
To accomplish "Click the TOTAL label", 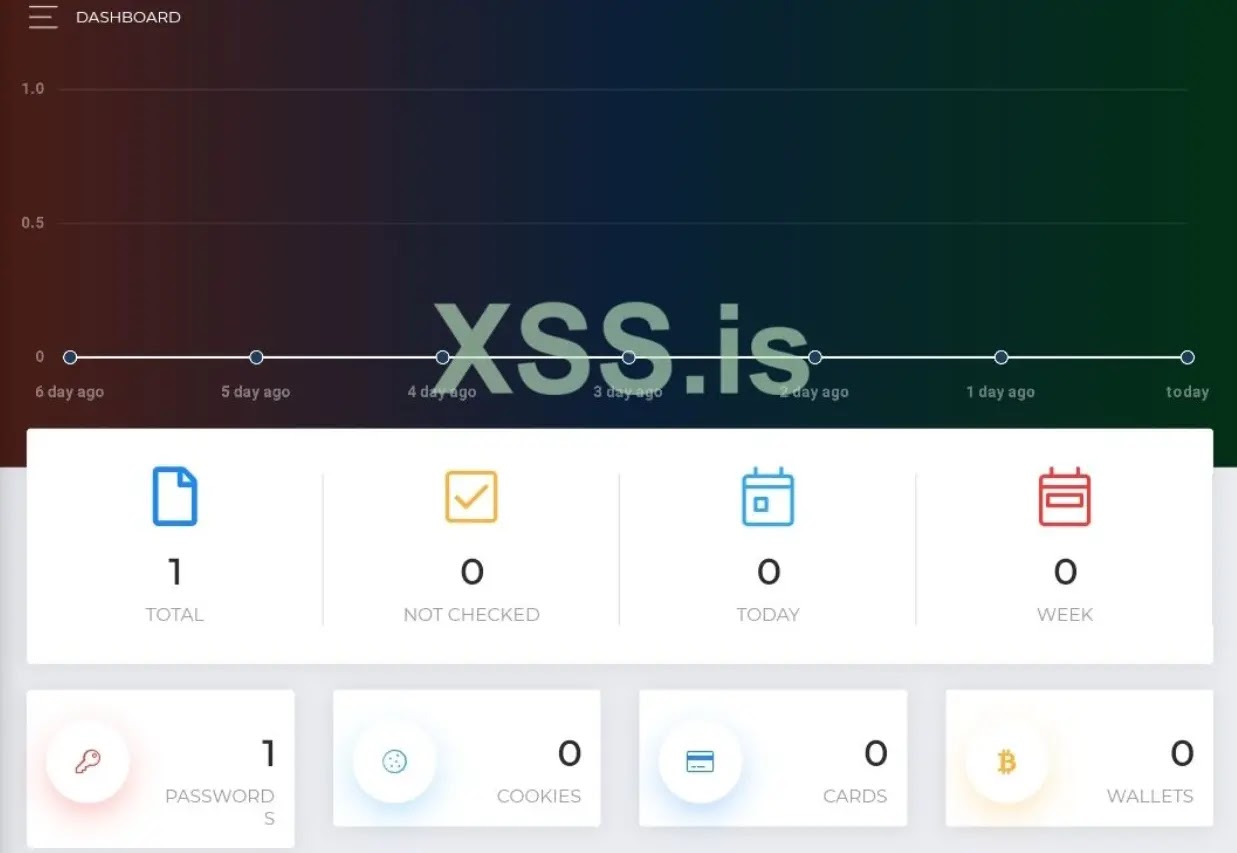I will click(175, 615).
